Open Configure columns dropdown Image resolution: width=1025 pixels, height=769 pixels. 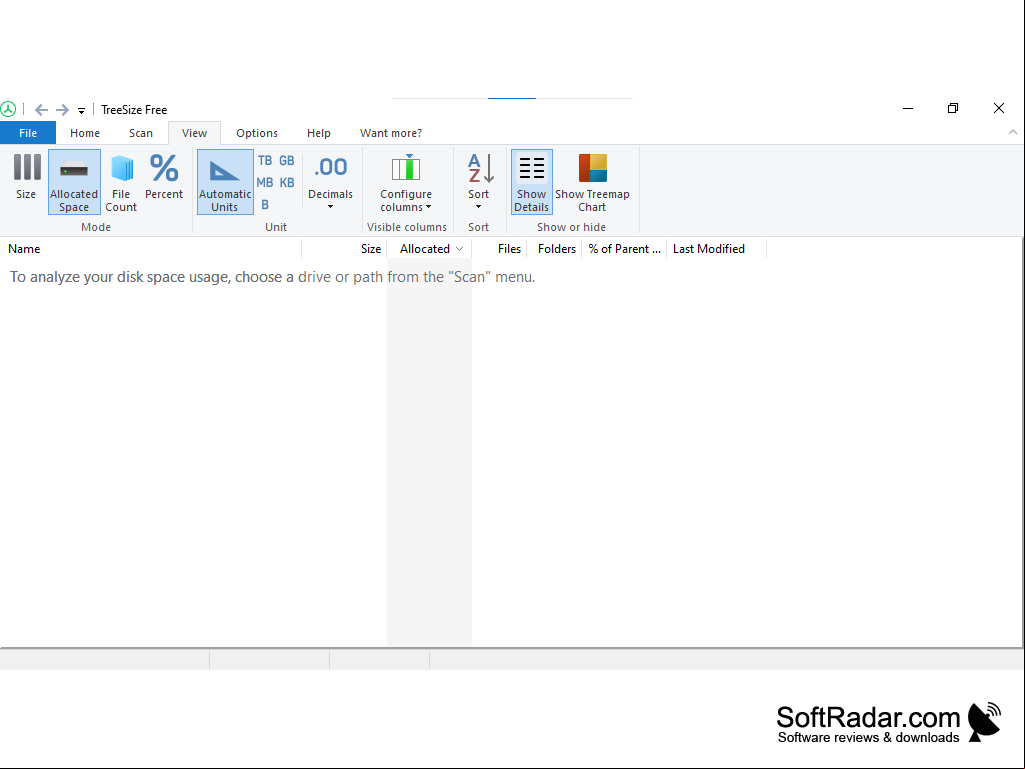[x=406, y=182]
